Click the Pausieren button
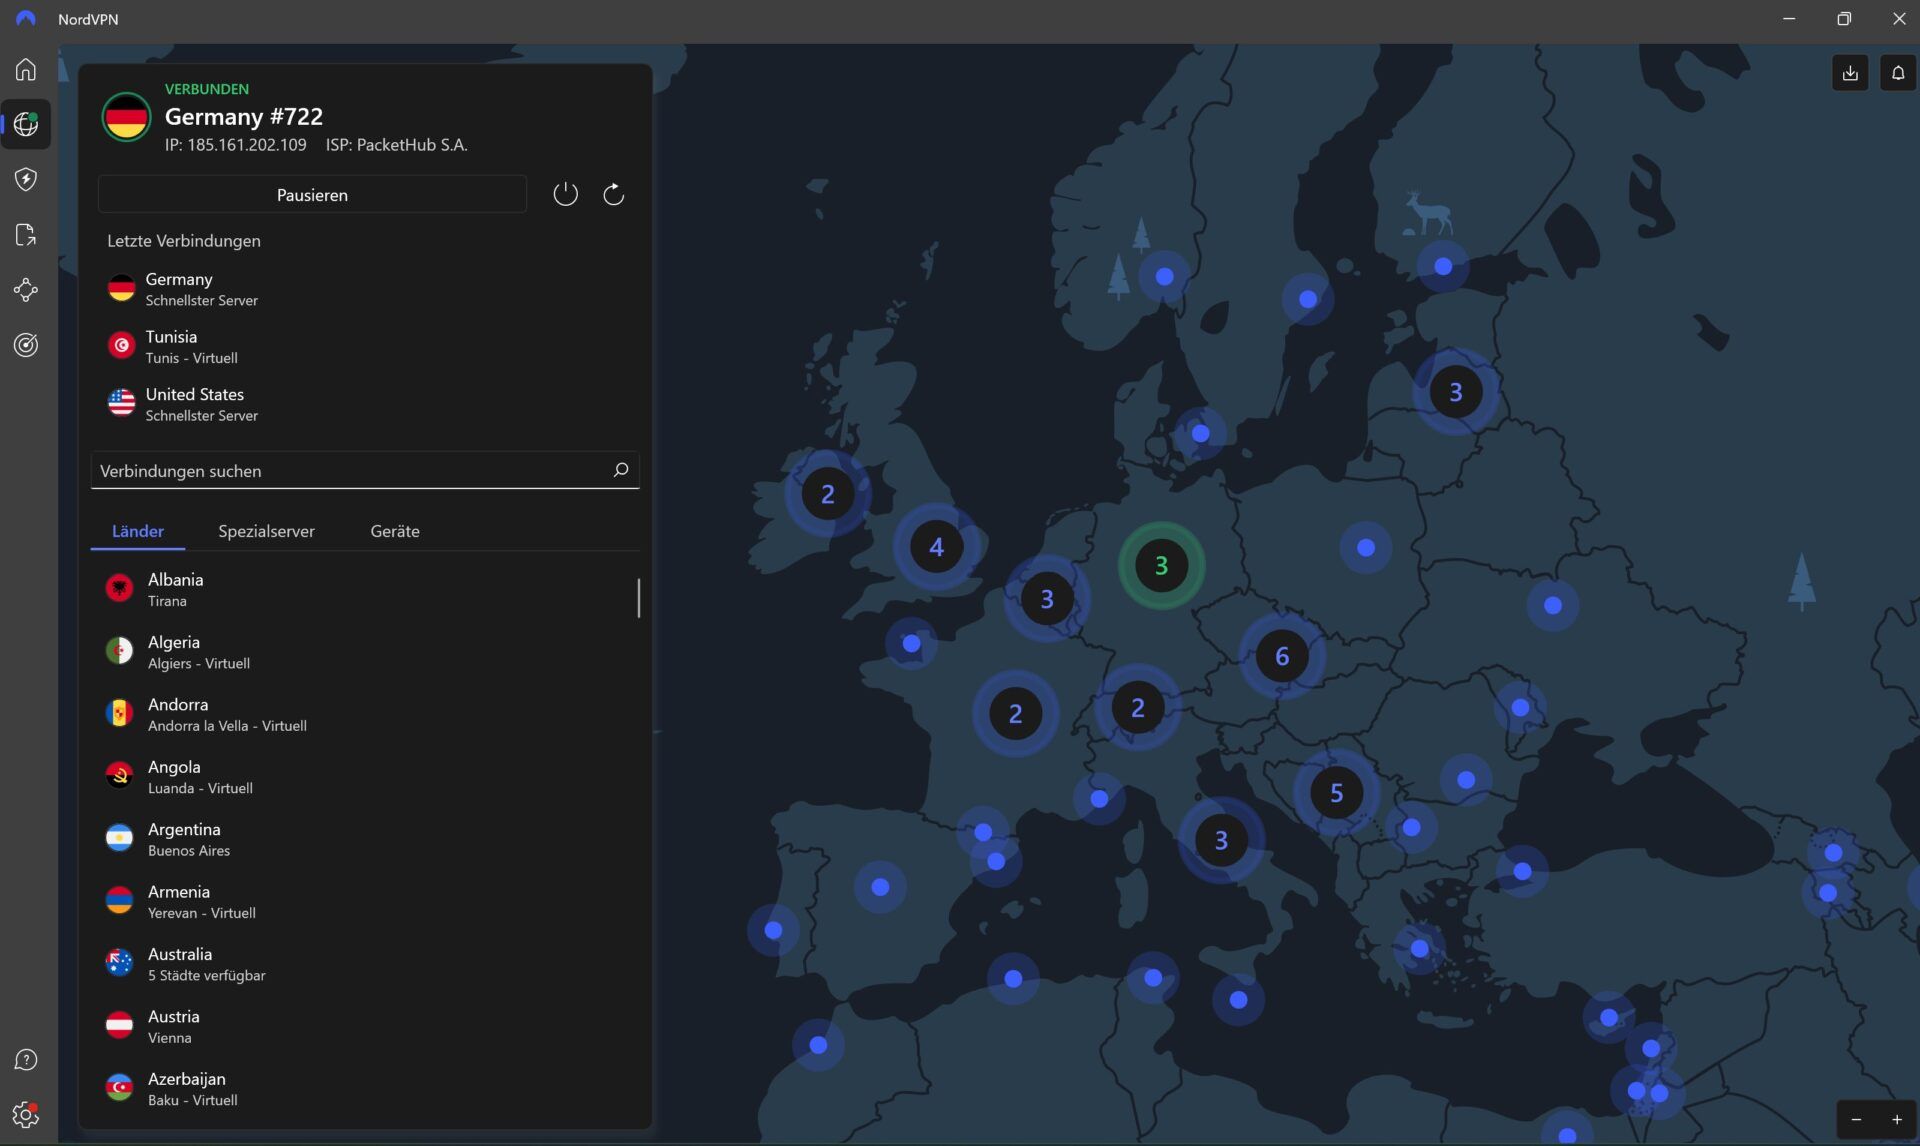Screen dimensions: 1920x1146 click(x=312, y=195)
